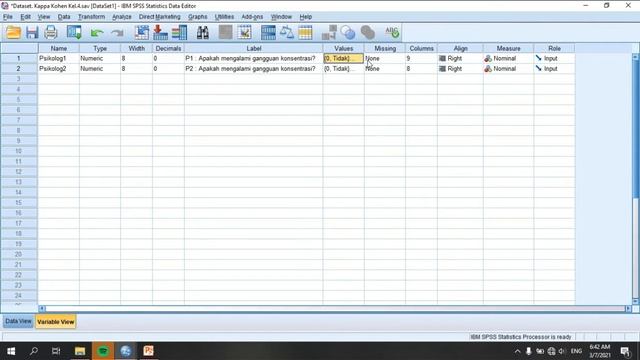This screenshot has width=640, height=360.
Task: Click the Task View taskbar icon
Action: point(56,351)
